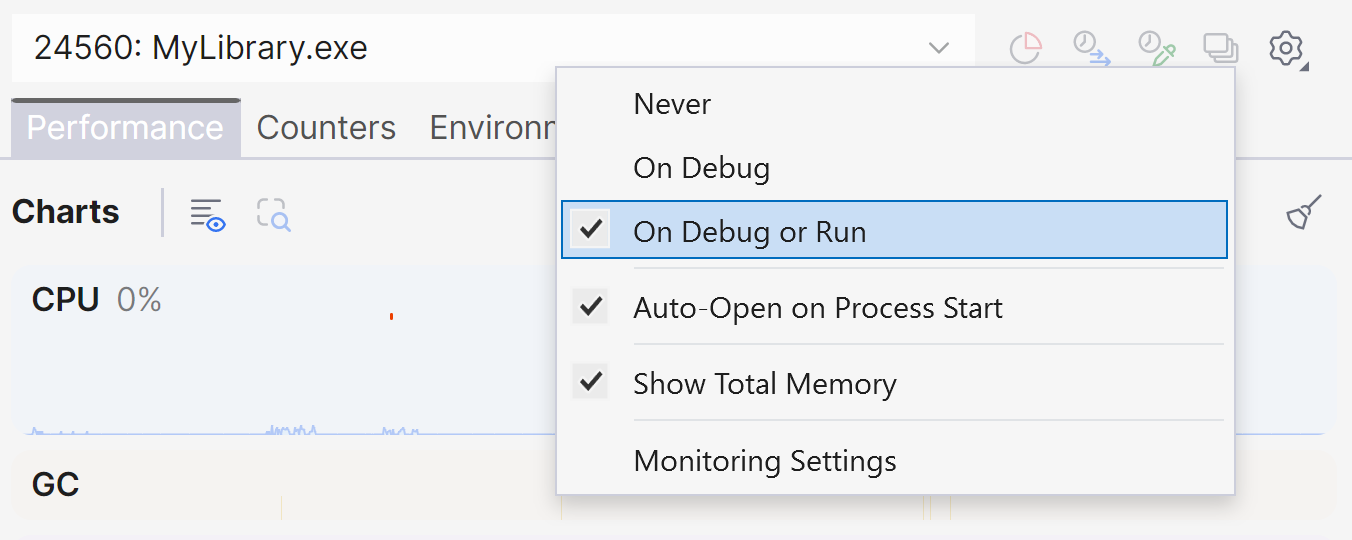Viewport: 1352px width, 540px height.
Task: Open Monitoring Settings
Action: pyautogui.click(x=764, y=461)
